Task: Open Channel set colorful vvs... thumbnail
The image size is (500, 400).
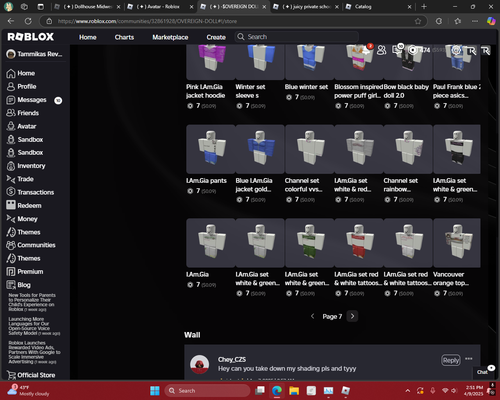Action: pyautogui.click(x=310, y=149)
